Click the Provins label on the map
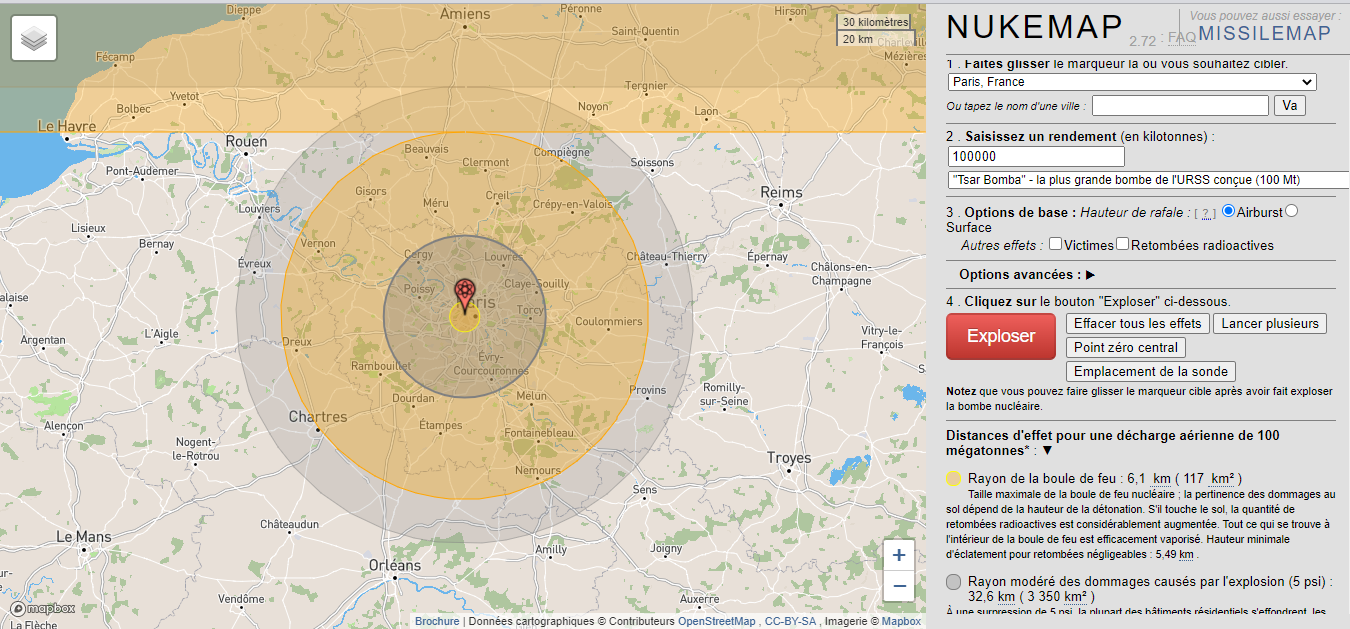 (647, 390)
